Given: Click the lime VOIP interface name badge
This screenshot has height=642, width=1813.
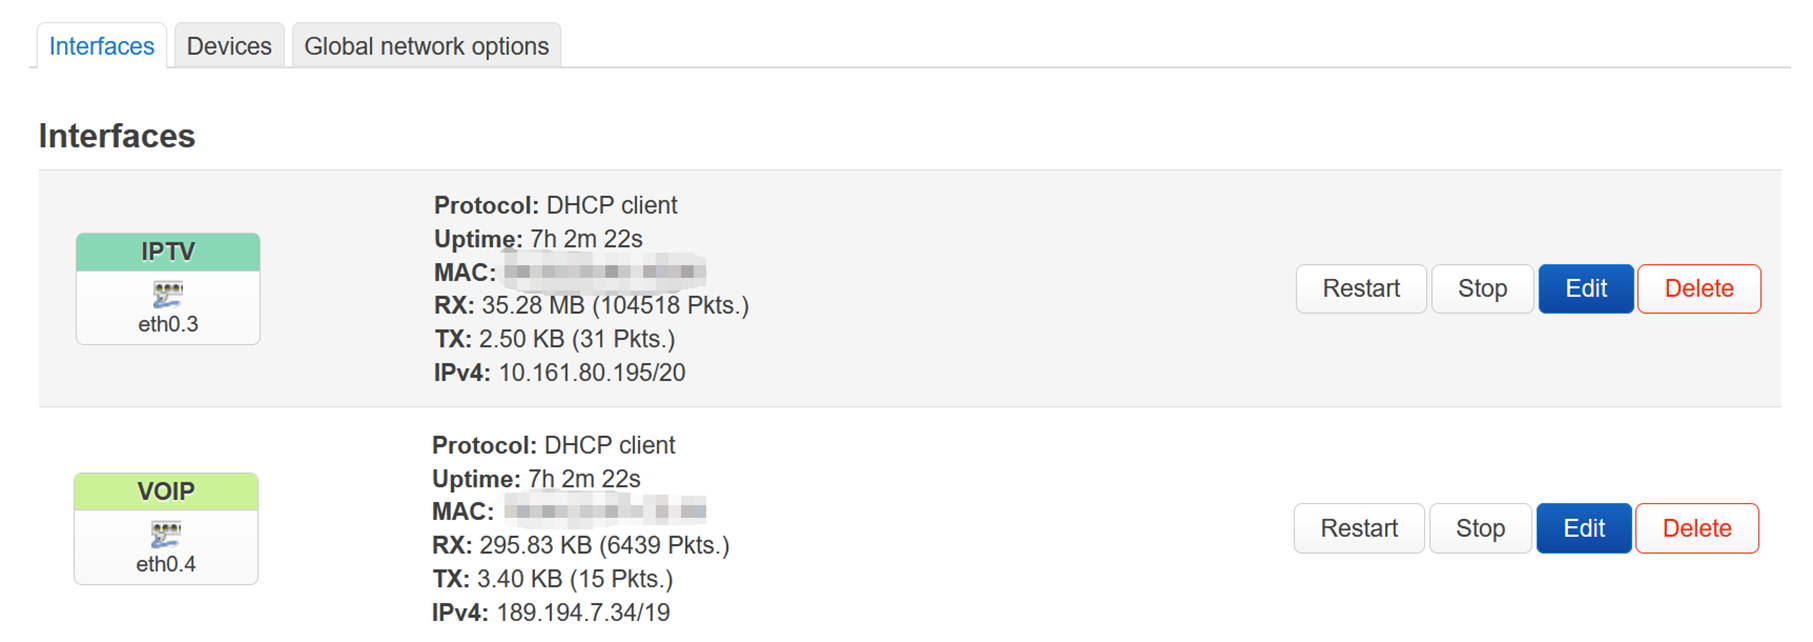Looking at the screenshot, I should pyautogui.click(x=166, y=492).
